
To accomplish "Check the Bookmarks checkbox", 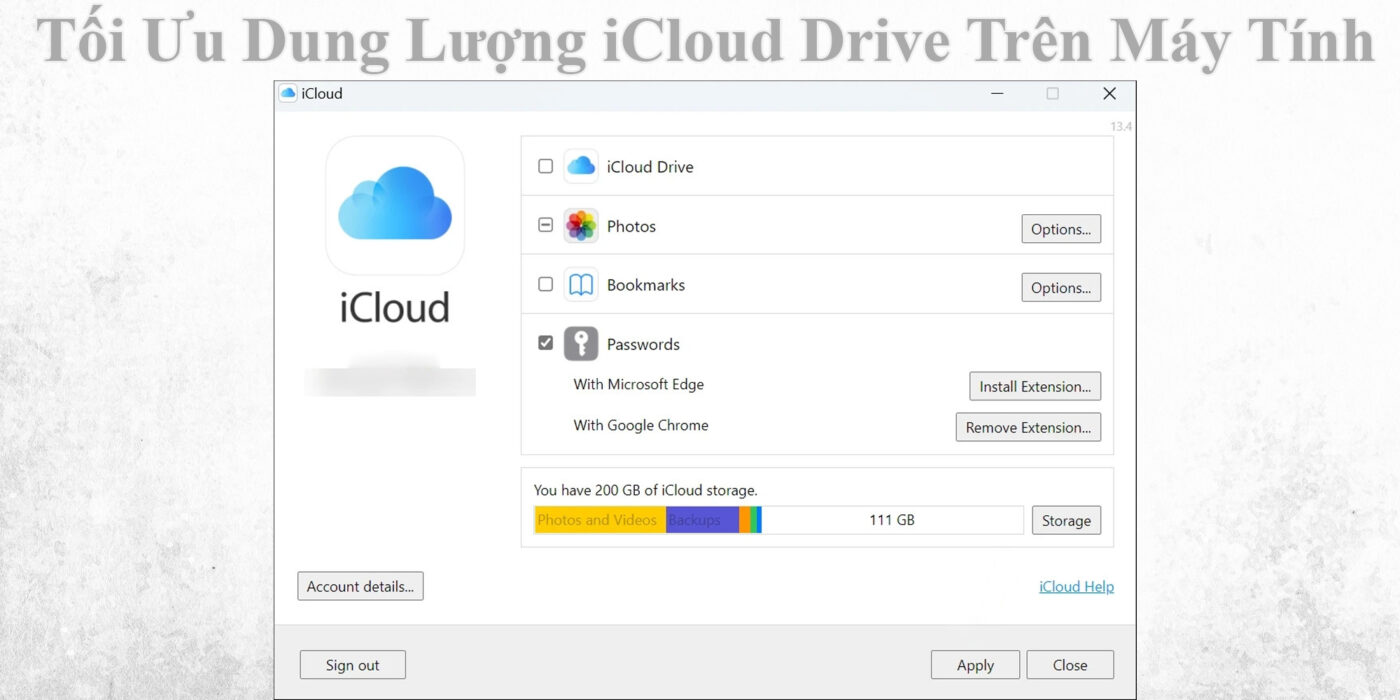I will pyautogui.click(x=545, y=284).
